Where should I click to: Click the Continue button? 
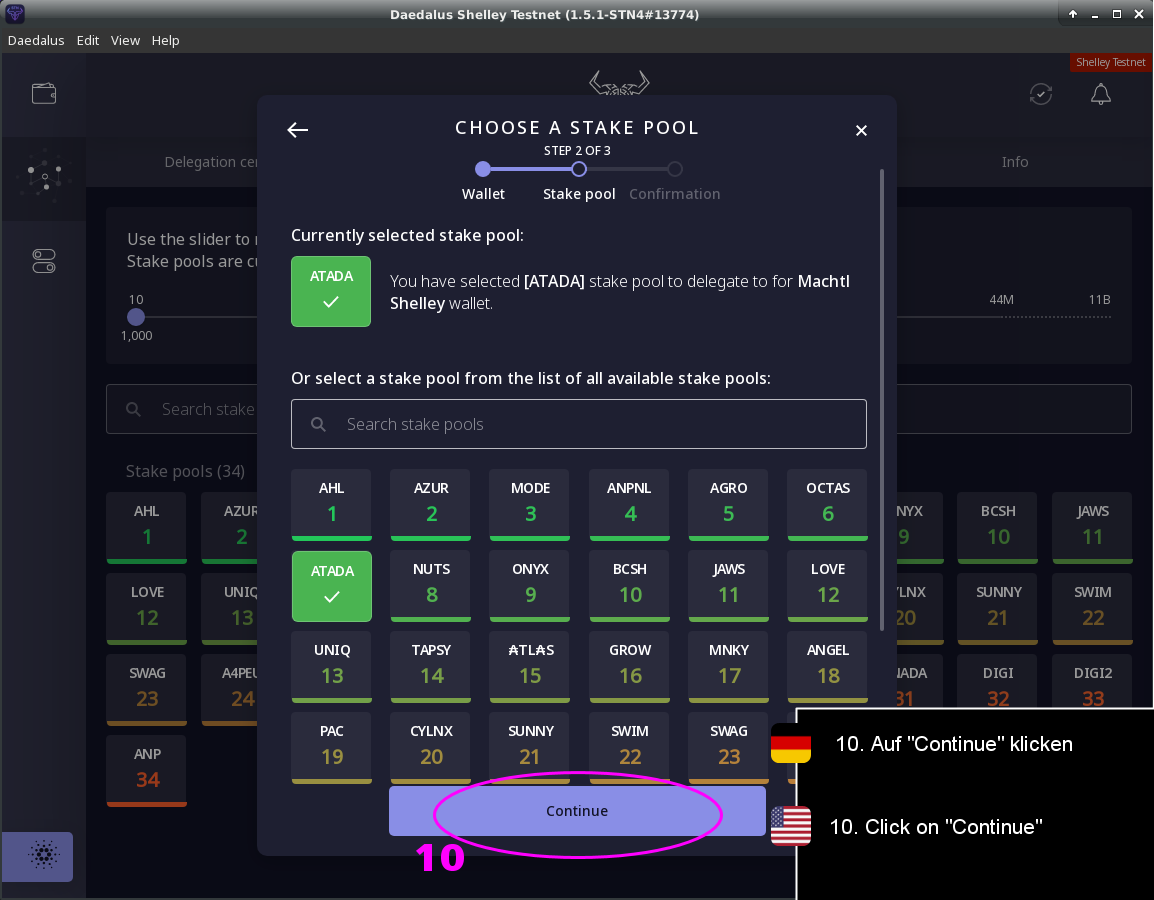pyautogui.click(x=577, y=811)
